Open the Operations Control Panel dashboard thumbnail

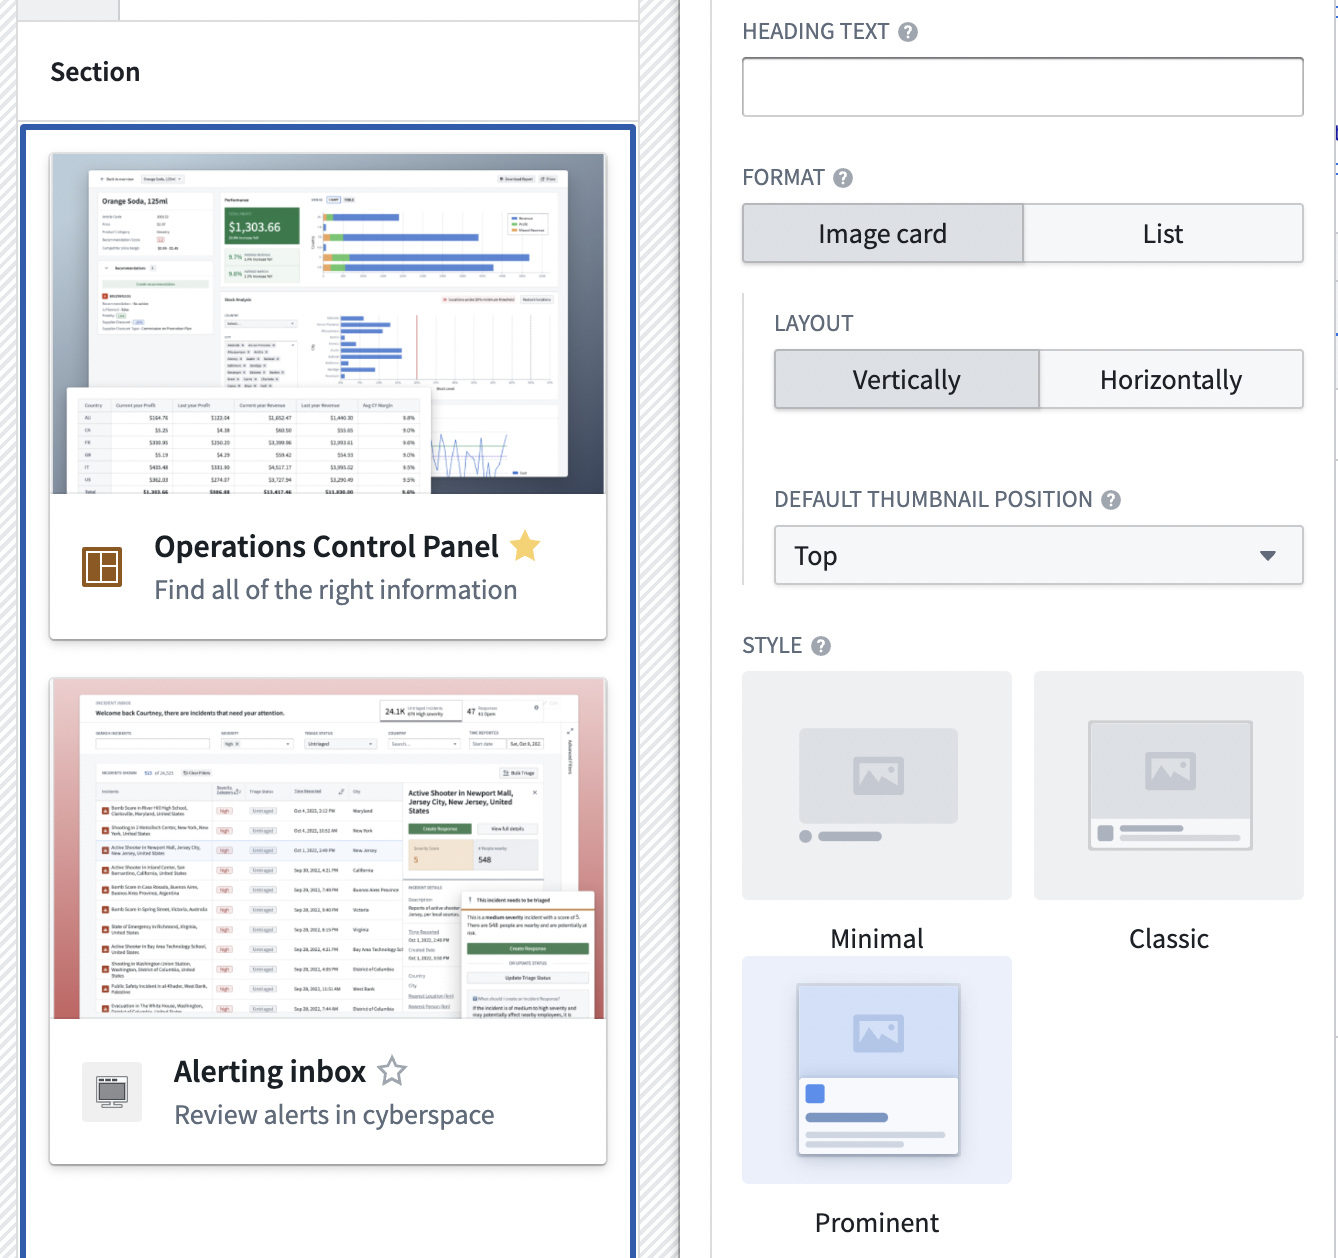[x=328, y=324]
